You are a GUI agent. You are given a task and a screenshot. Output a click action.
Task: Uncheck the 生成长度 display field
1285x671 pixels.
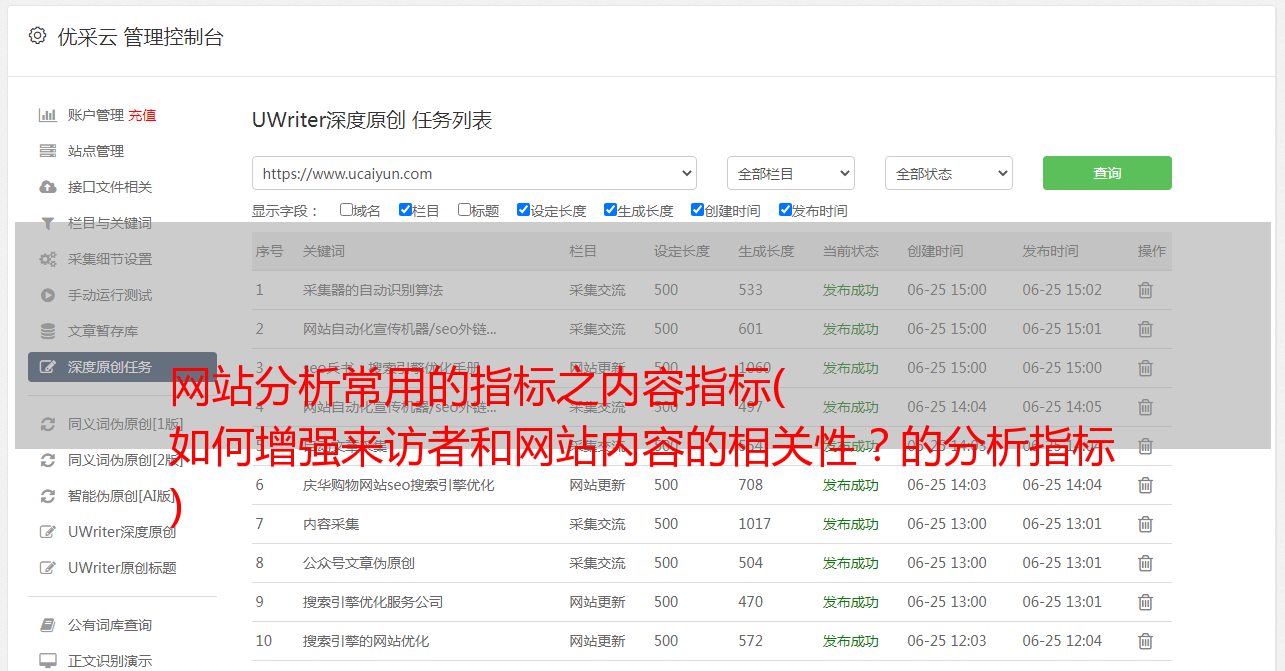click(x=610, y=210)
